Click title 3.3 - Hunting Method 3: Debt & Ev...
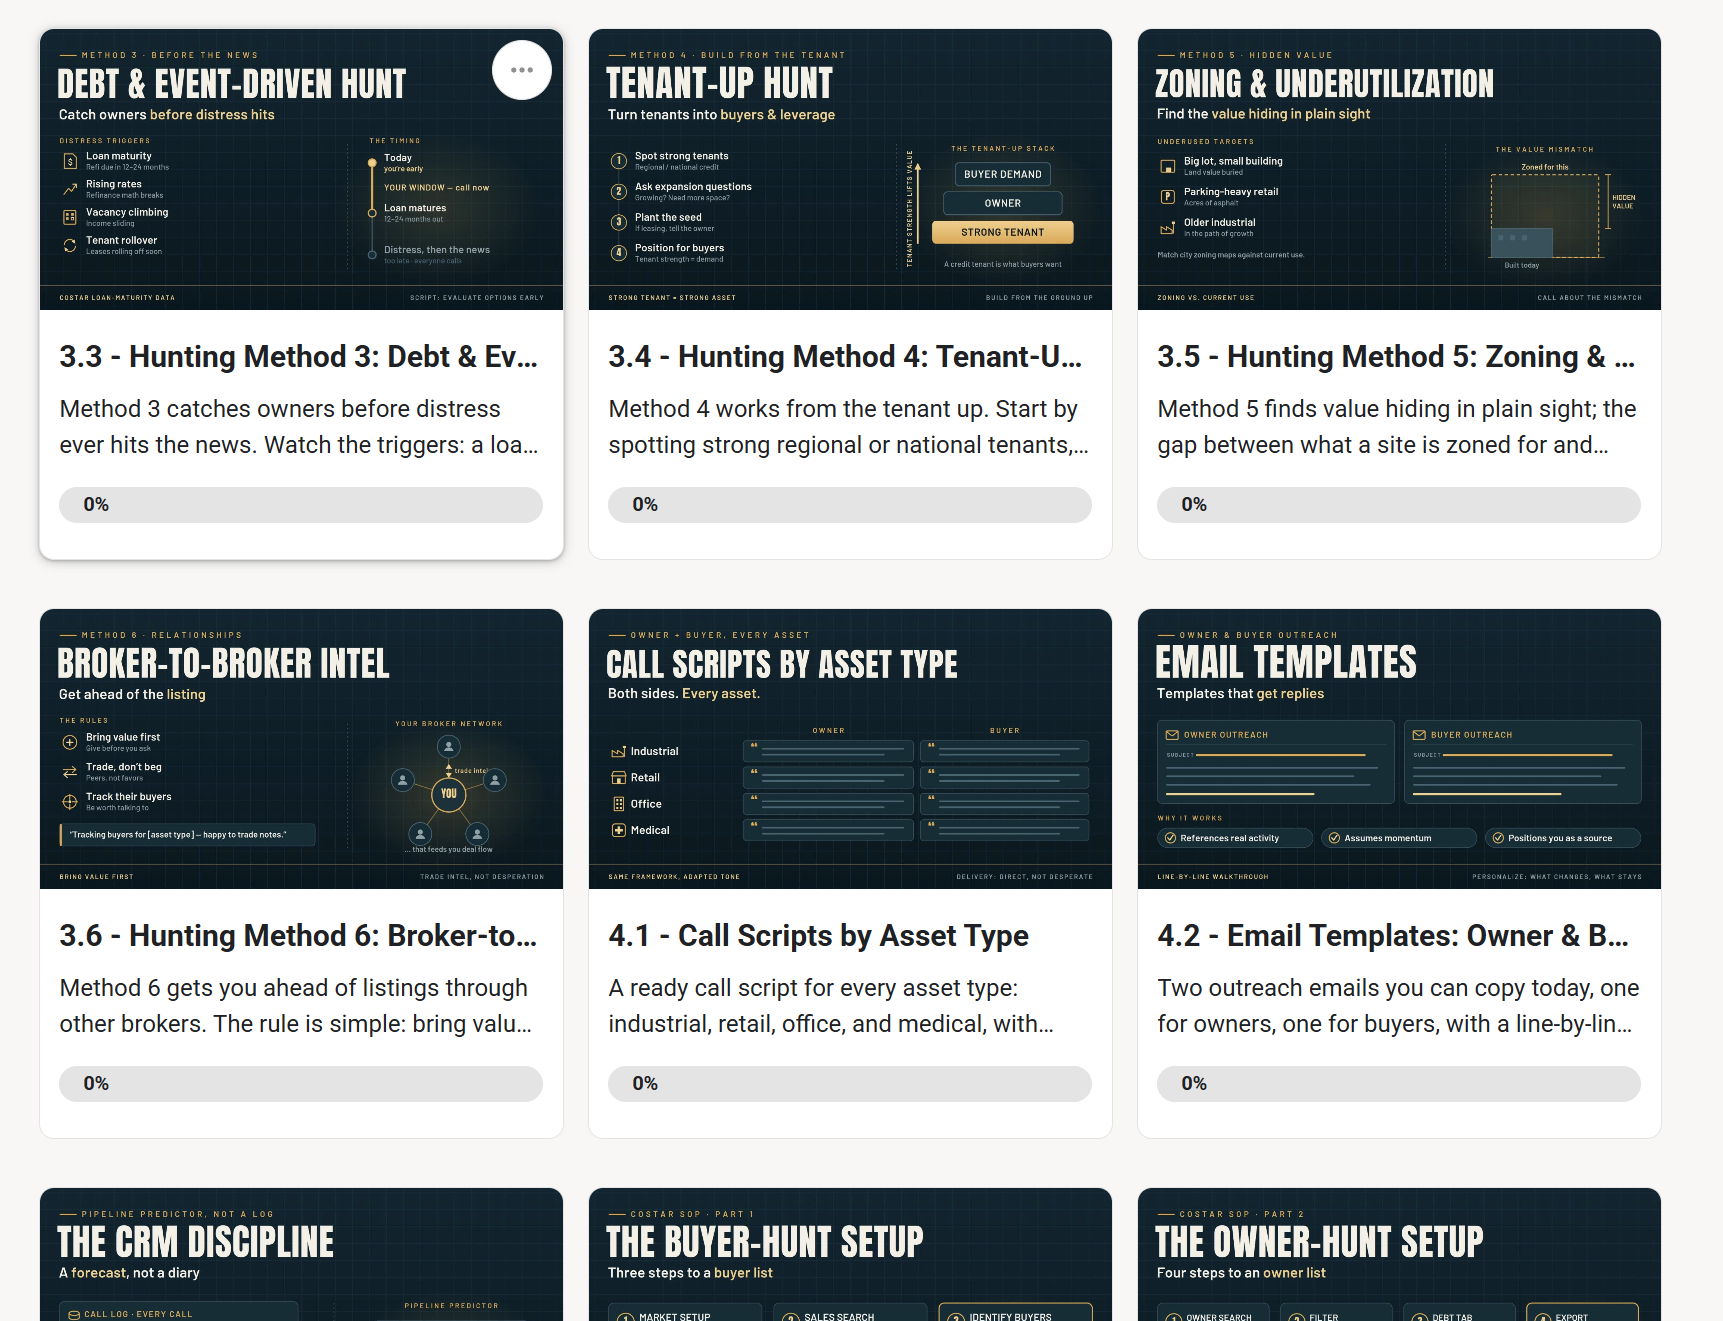This screenshot has height=1321, width=1723. click(x=299, y=357)
